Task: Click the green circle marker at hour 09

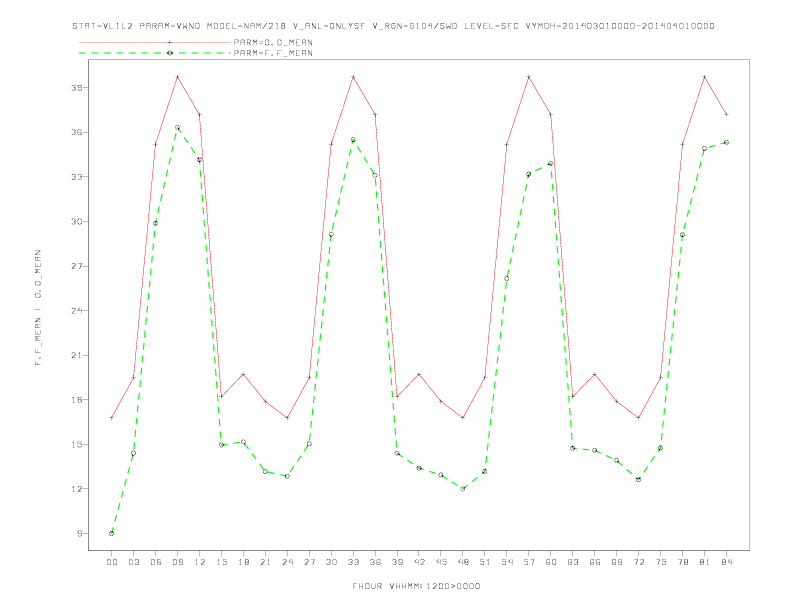Action: point(177,128)
